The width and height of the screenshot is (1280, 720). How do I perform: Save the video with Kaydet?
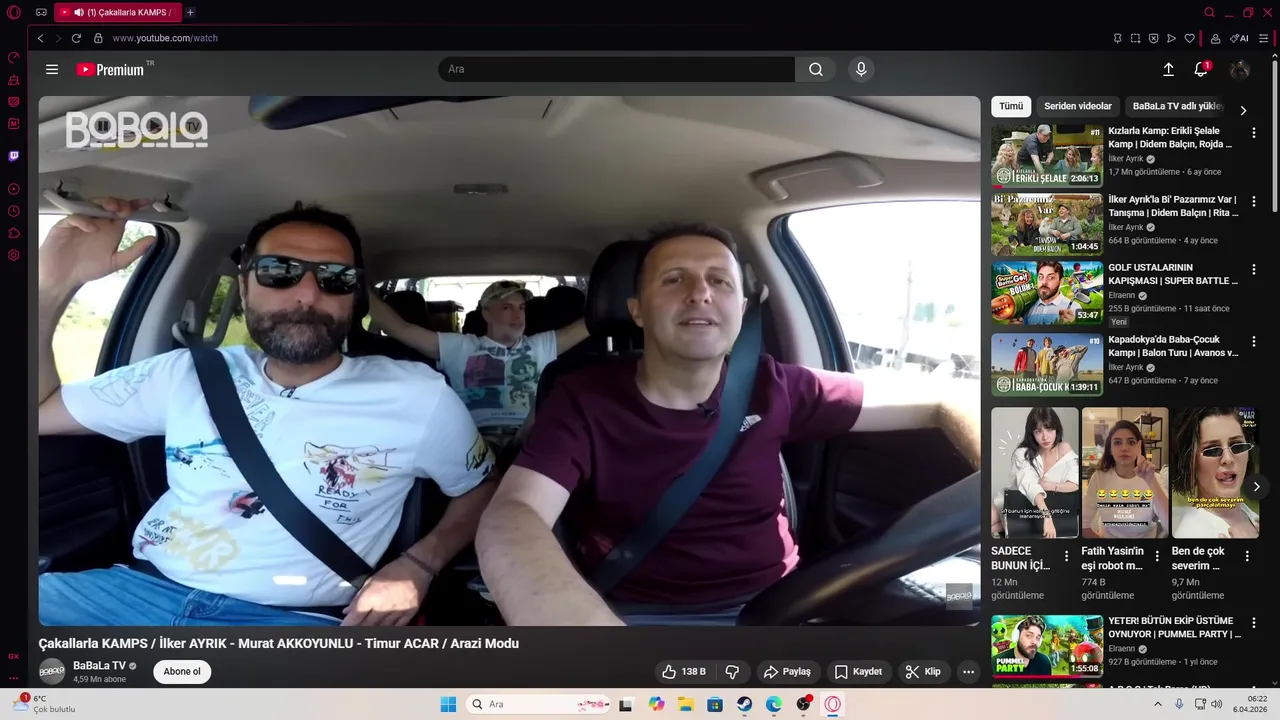click(858, 672)
